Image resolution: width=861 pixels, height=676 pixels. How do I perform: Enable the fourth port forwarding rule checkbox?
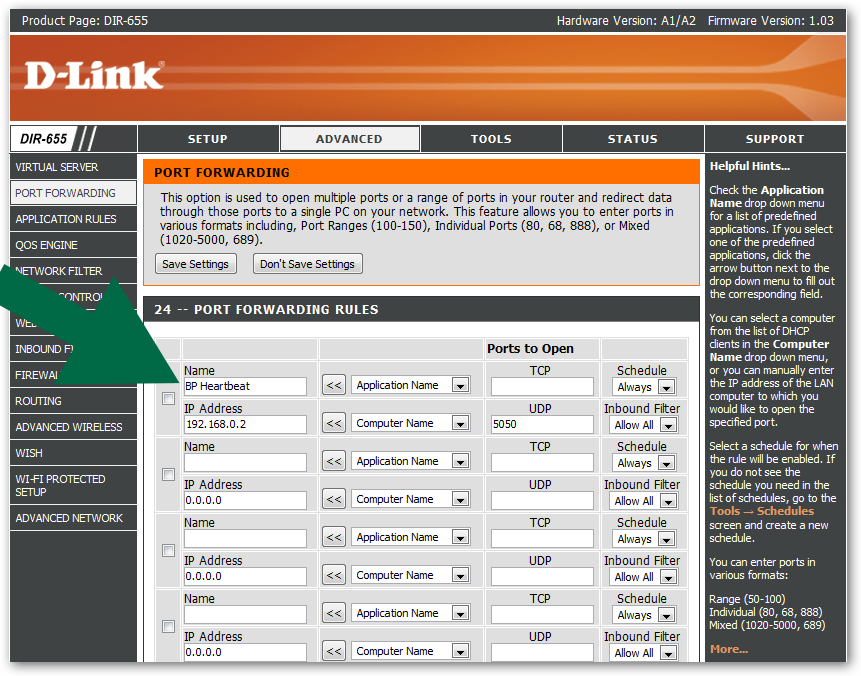coord(169,626)
